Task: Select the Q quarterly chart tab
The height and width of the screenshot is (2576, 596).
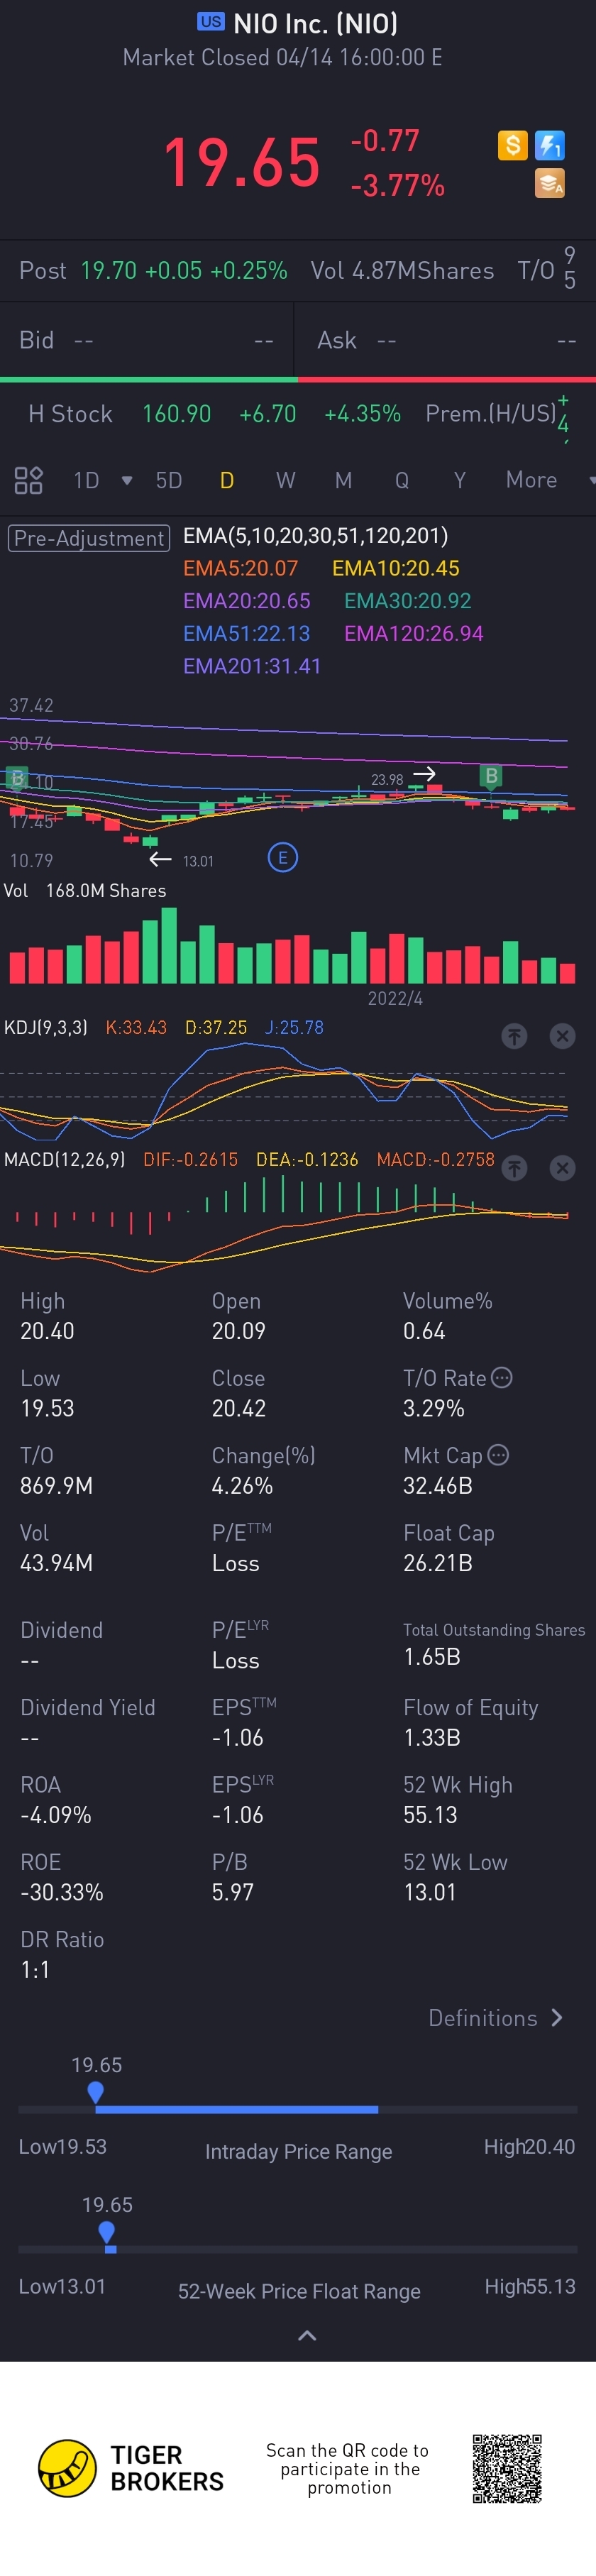Action: [x=402, y=480]
